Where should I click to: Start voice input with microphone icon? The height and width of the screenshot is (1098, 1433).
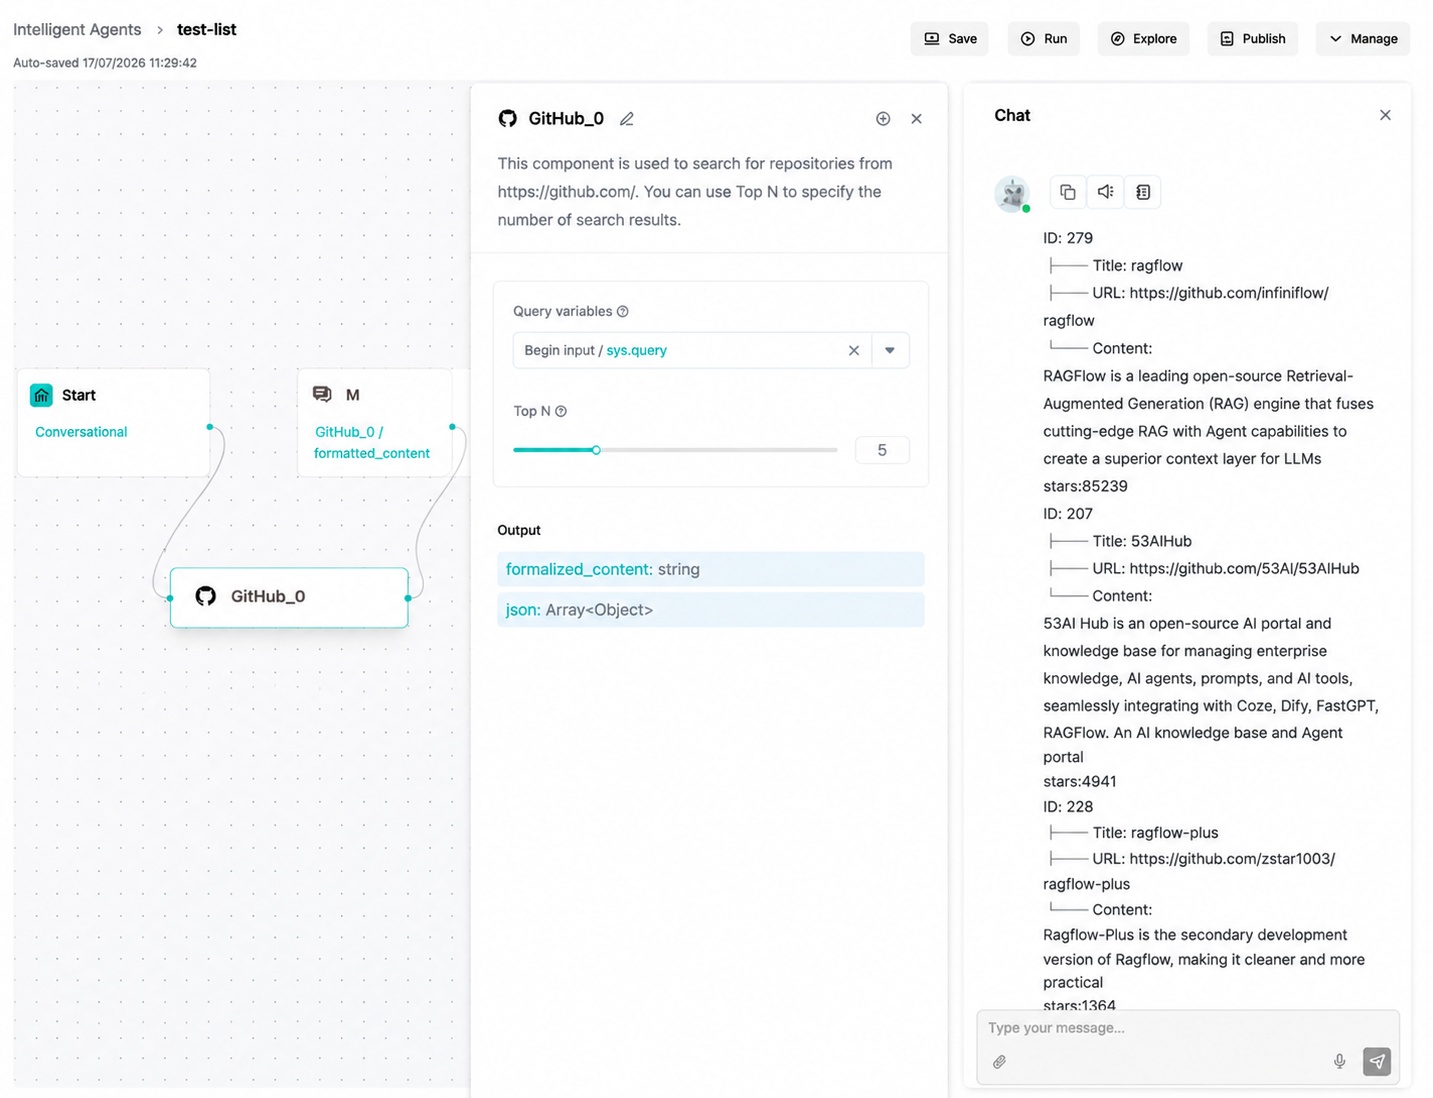(x=1340, y=1062)
